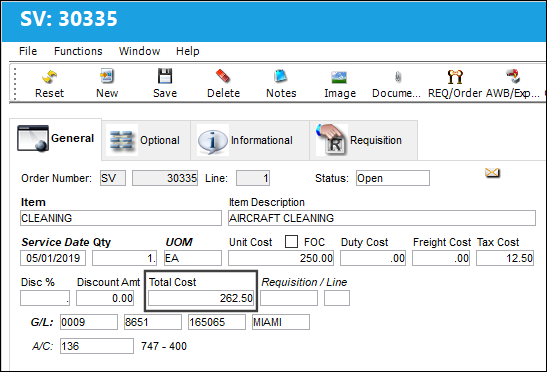Viewport: 547px width, 372px height.
Task: Click the Reset toolbar icon
Action: tap(49, 77)
